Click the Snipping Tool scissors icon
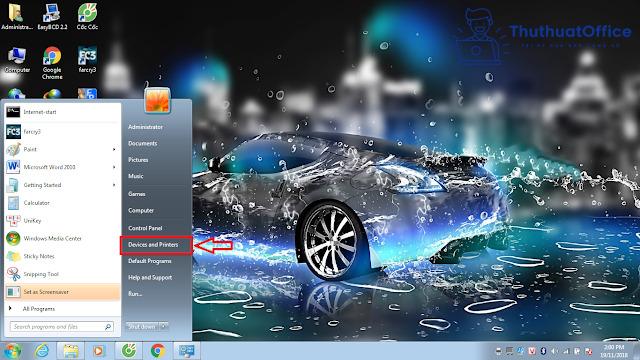Image resolution: width=640 pixels, height=360 pixels. pos(13,274)
